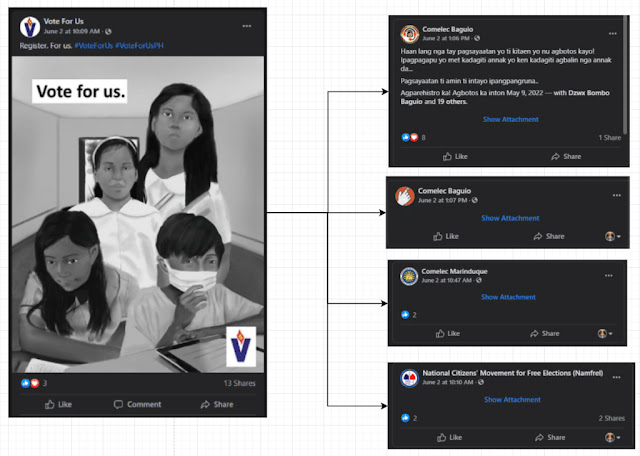
Task: Open profile switcher on Namfrel post
Action: pyautogui.click(x=613, y=438)
